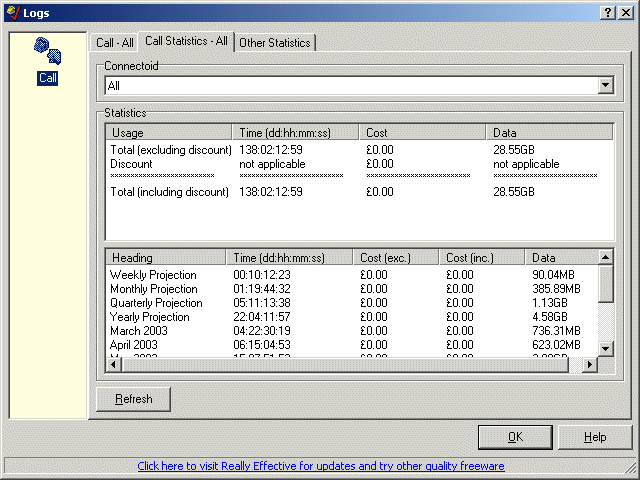Select the March 2003 row
The width and height of the screenshot is (640, 480).
pyautogui.click(x=352, y=331)
